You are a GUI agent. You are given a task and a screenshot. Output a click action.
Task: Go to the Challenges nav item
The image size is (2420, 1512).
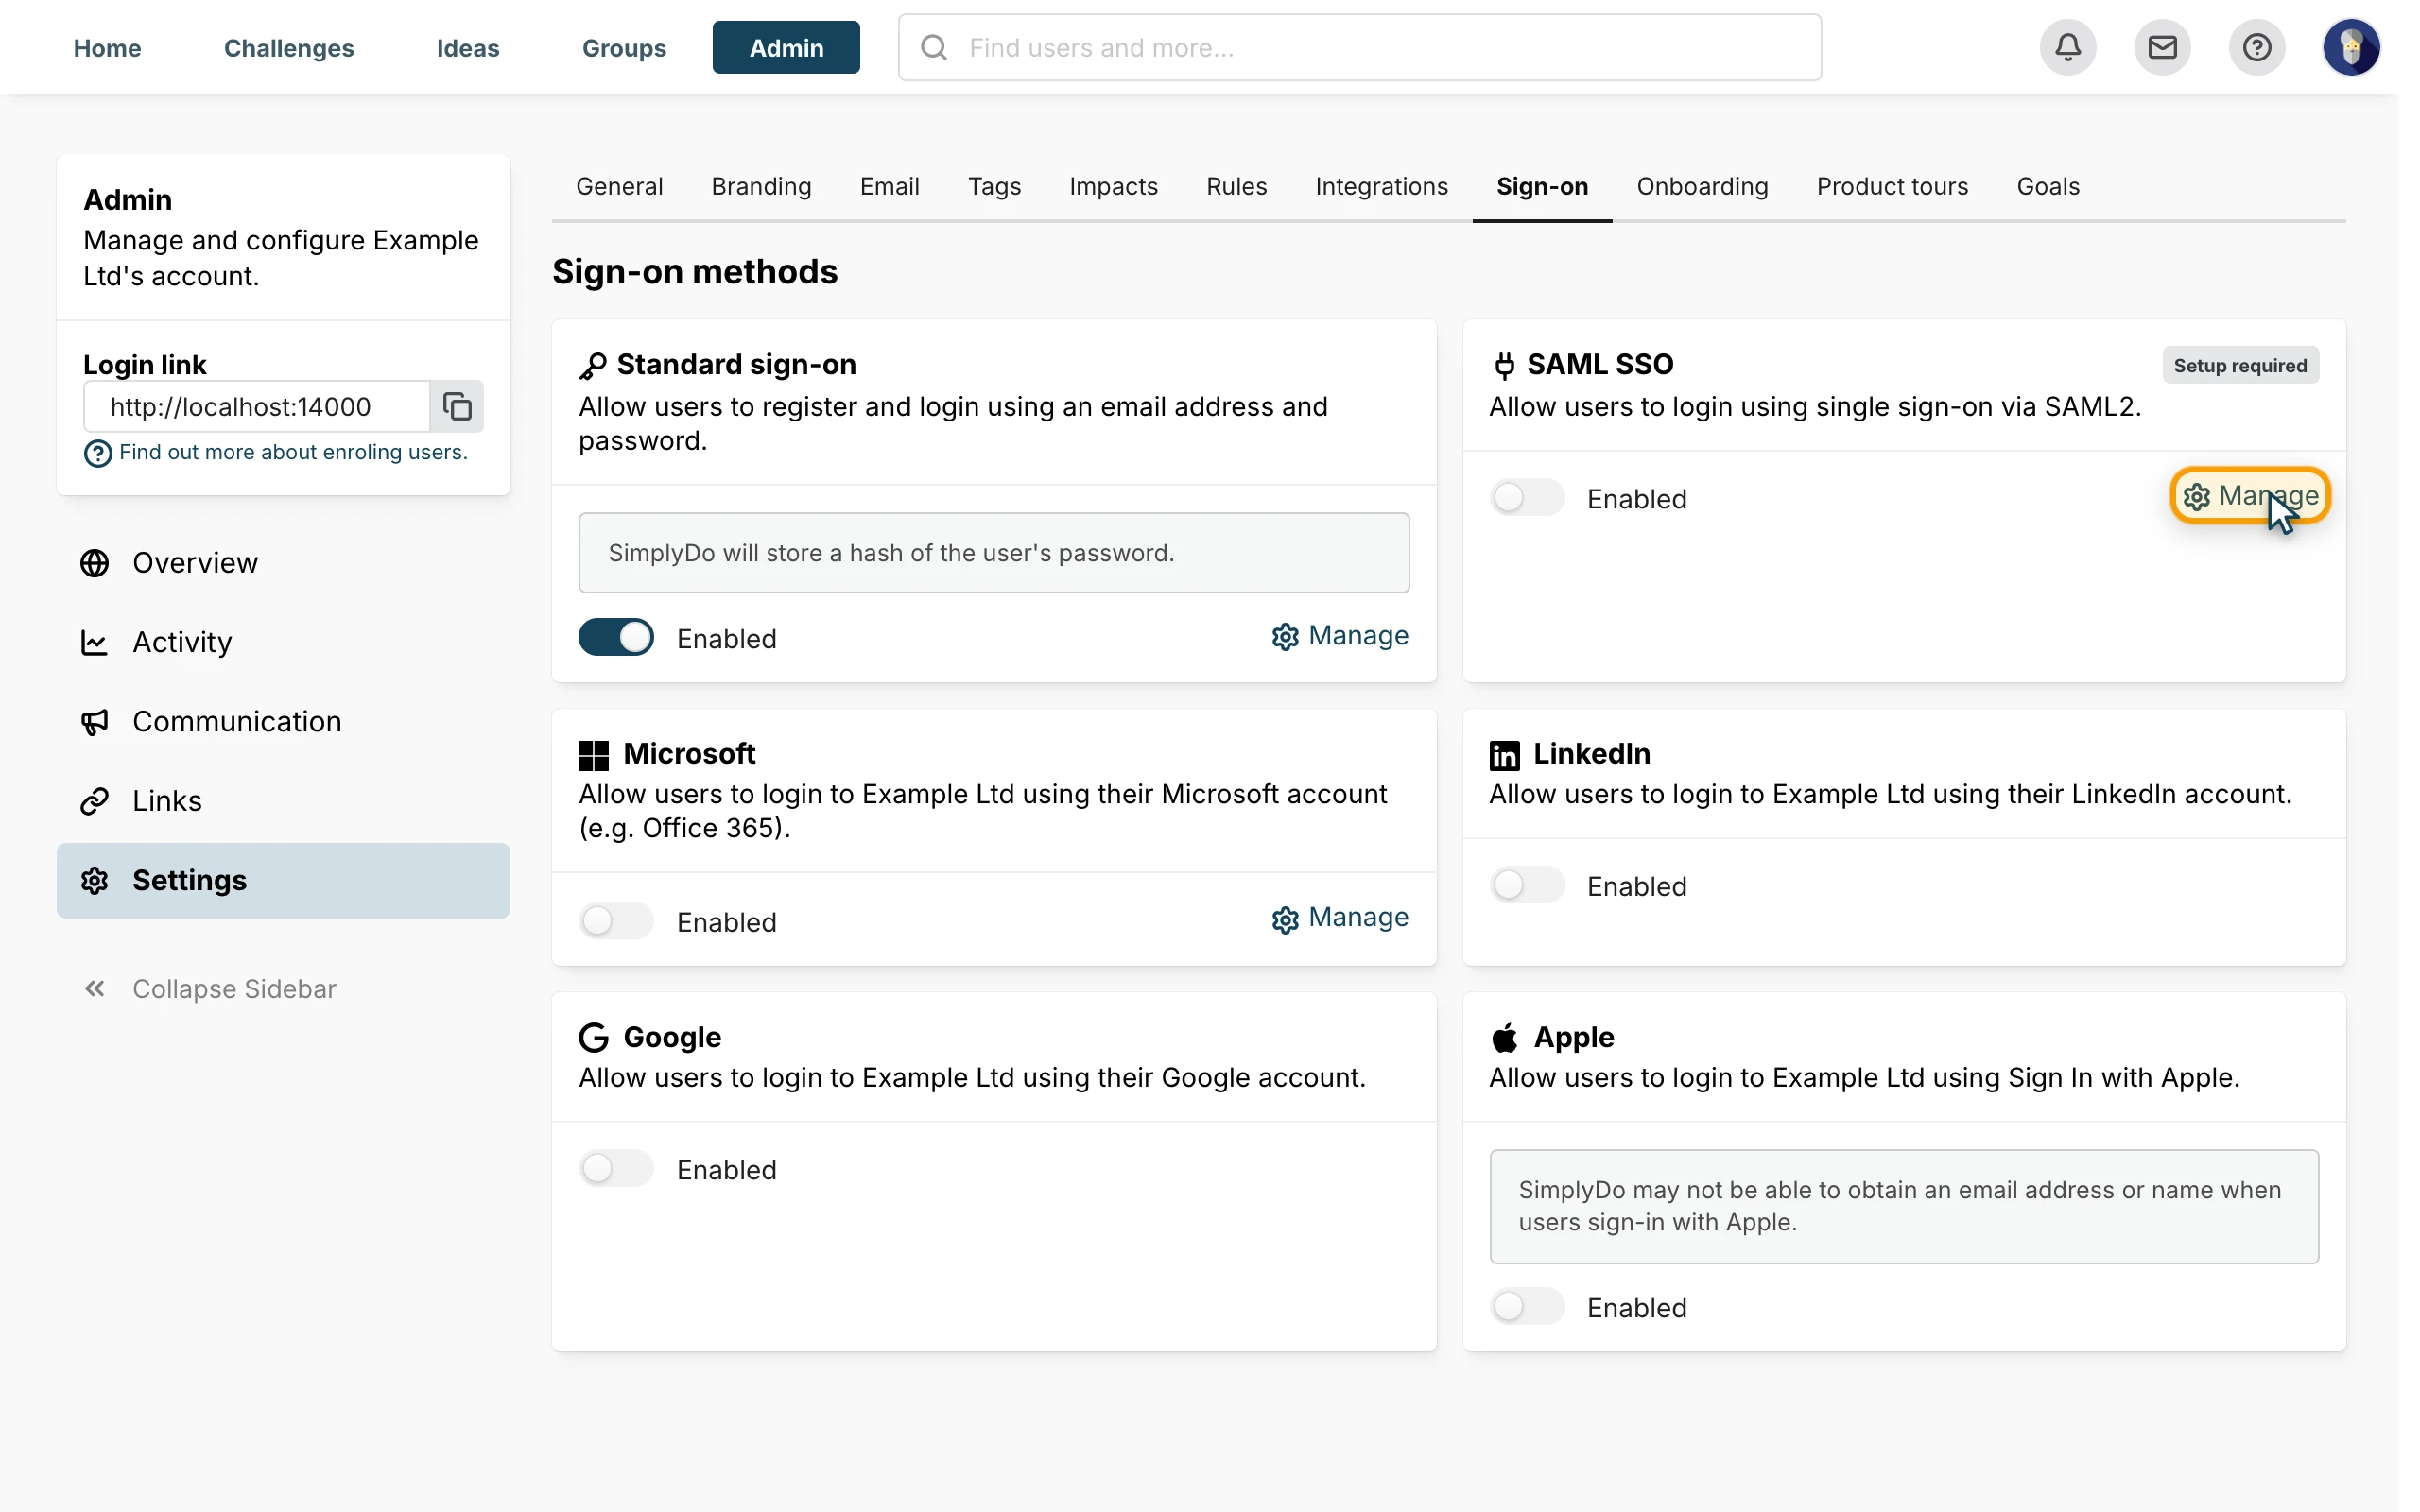coord(288,47)
